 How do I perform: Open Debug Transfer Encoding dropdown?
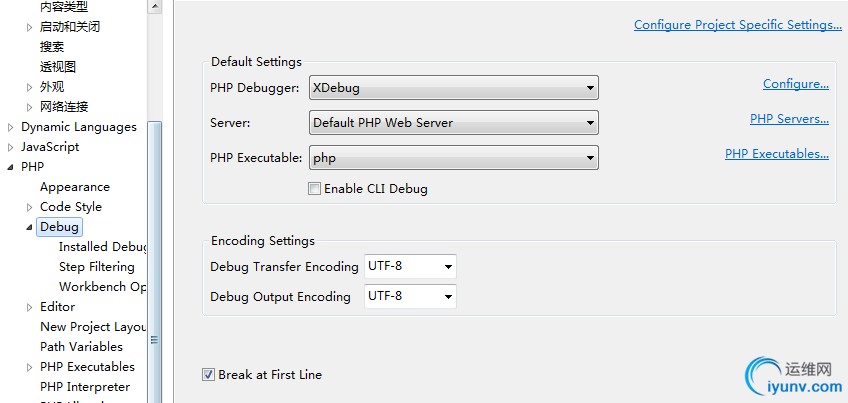(x=410, y=267)
